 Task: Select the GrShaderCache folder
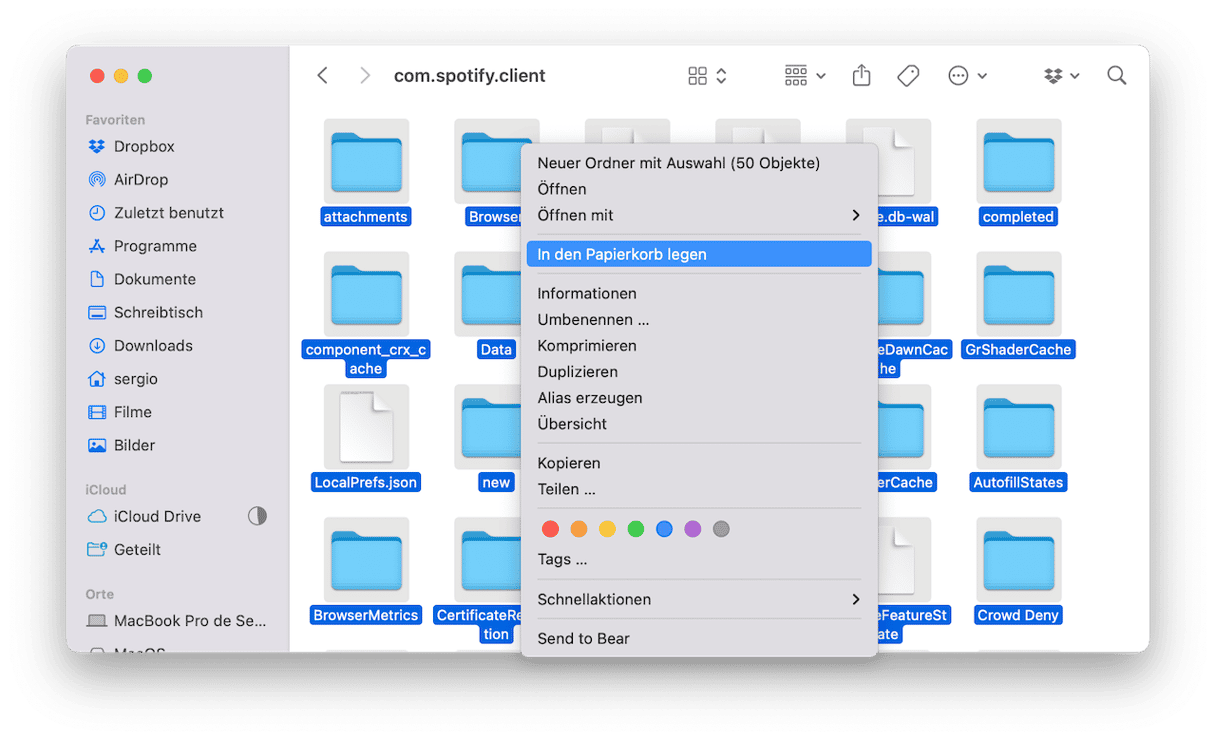[x=1018, y=305]
